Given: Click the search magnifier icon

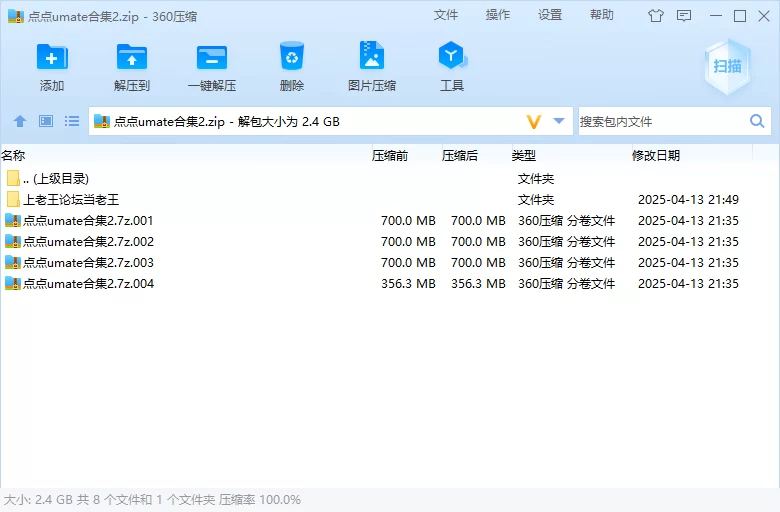Looking at the screenshot, I should click(x=757, y=121).
